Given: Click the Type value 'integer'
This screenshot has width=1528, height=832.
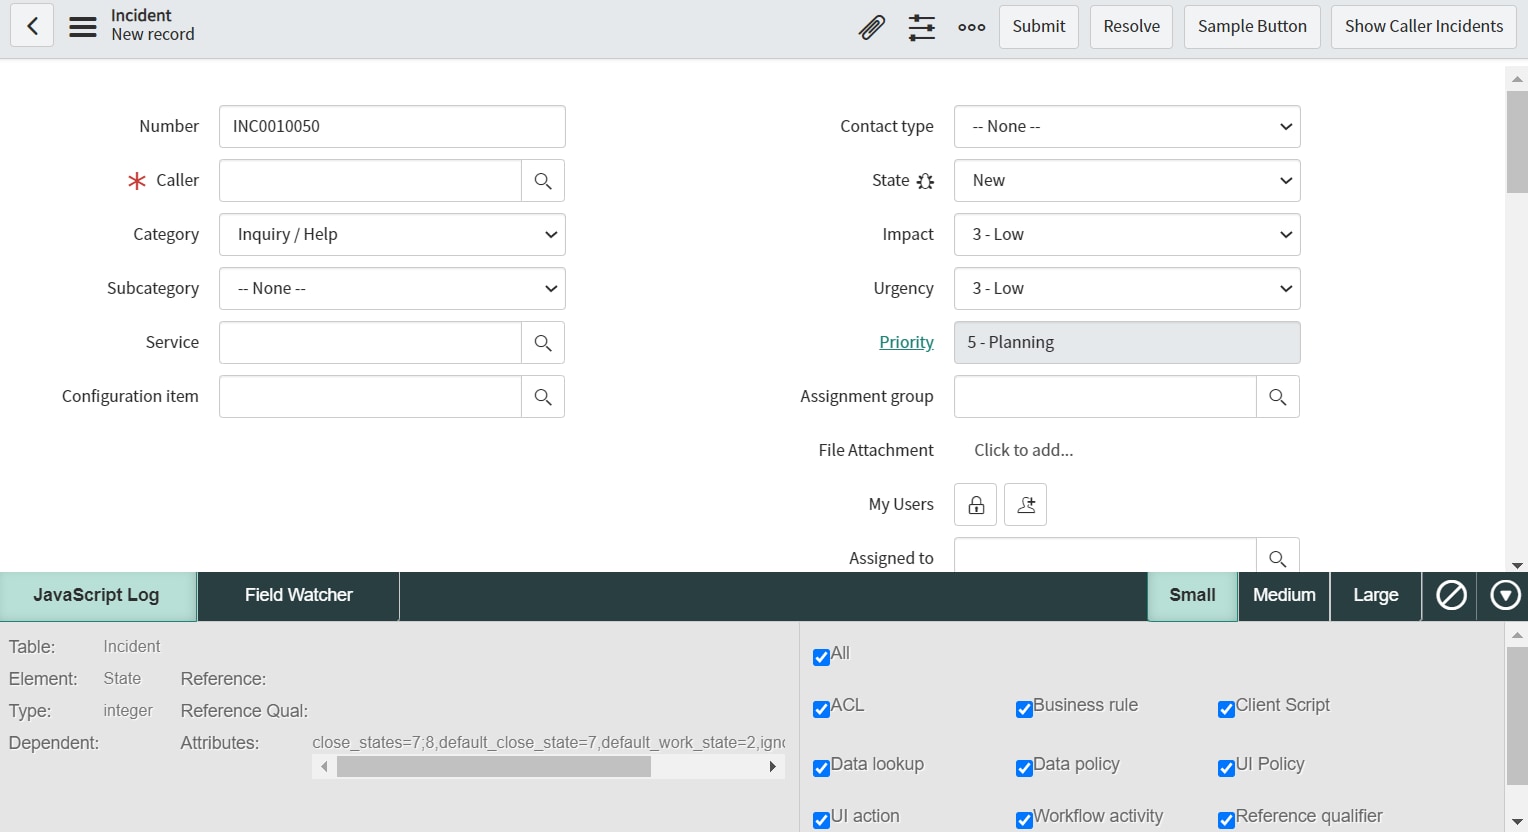Looking at the screenshot, I should pos(128,711).
